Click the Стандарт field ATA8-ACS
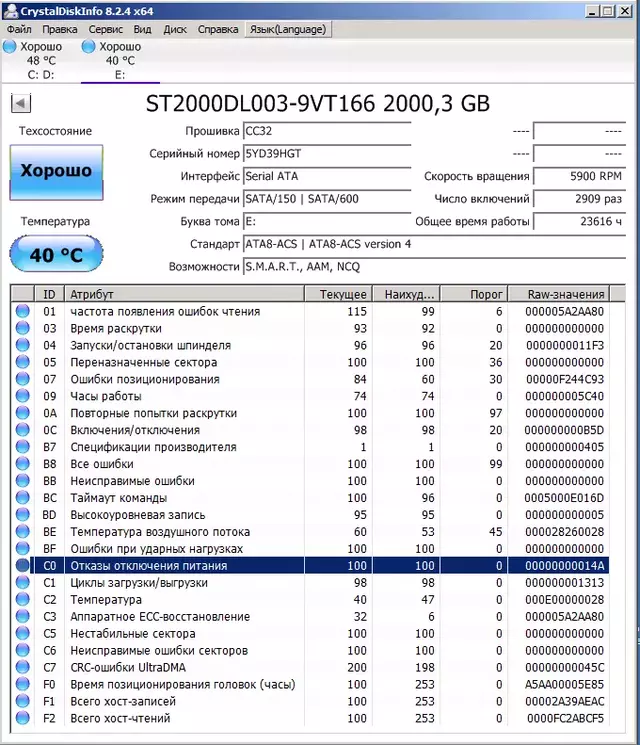This screenshot has height=745, width=640. pyautogui.click(x=434, y=244)
